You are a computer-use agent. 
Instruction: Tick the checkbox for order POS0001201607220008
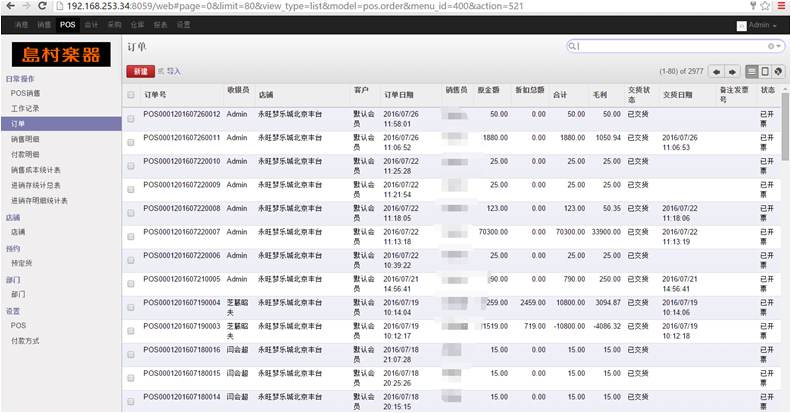click(x=131, y=213)
